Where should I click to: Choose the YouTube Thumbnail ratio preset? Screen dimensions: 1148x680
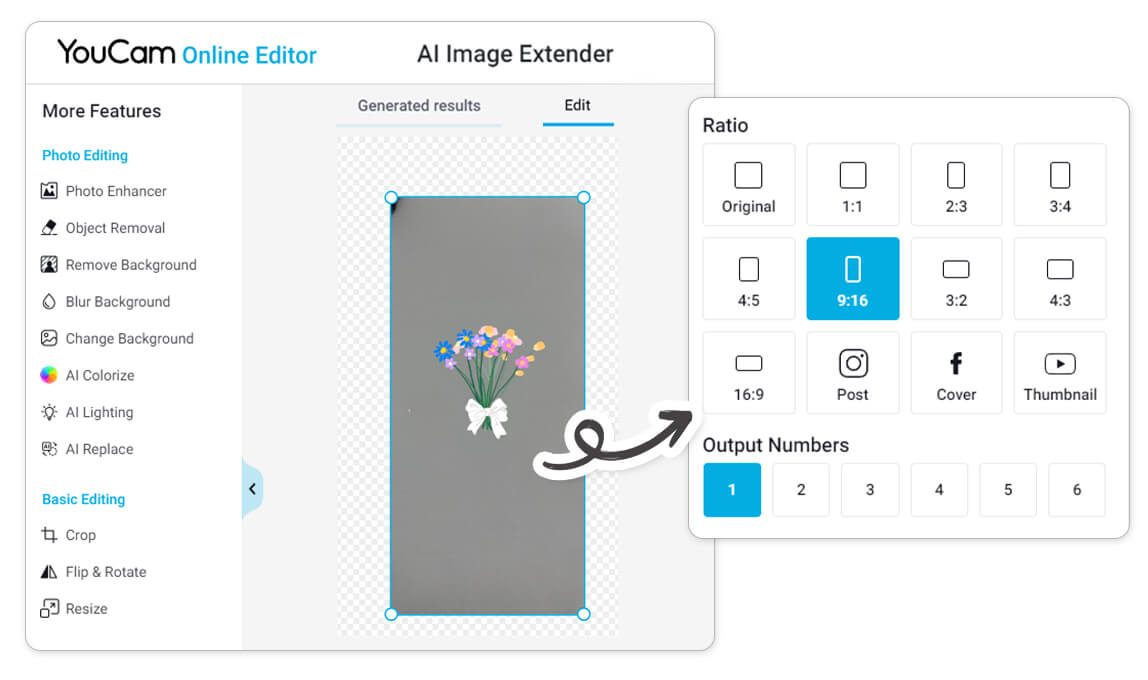tap(1060, 372)
